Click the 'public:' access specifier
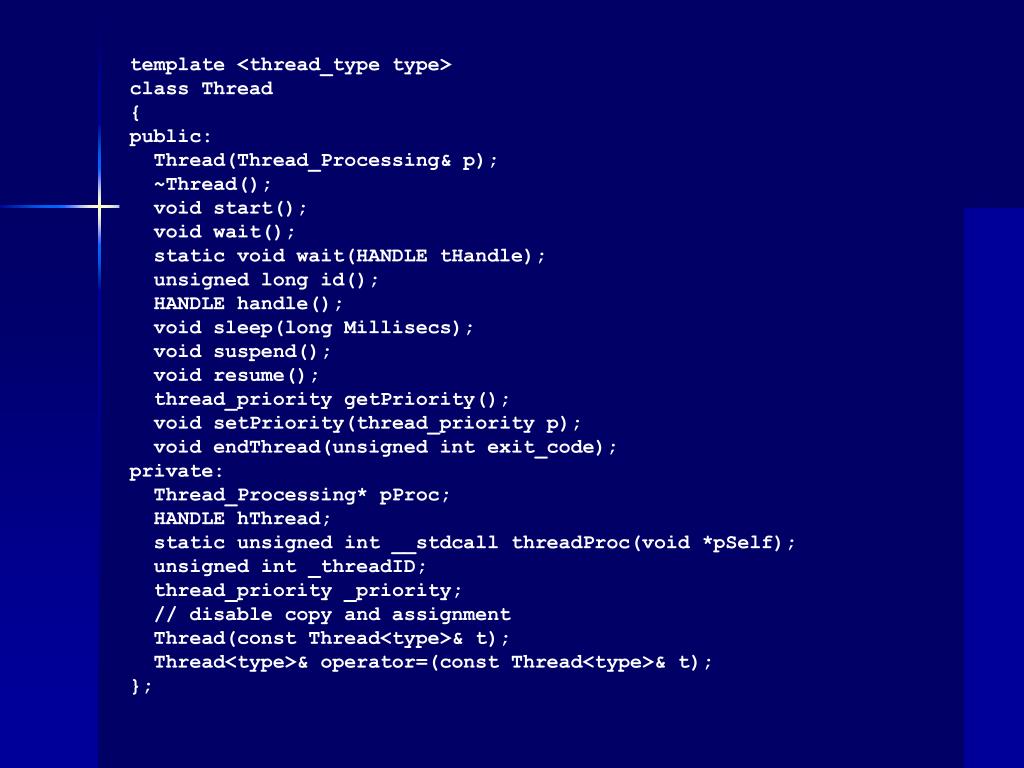 (170, 137)
